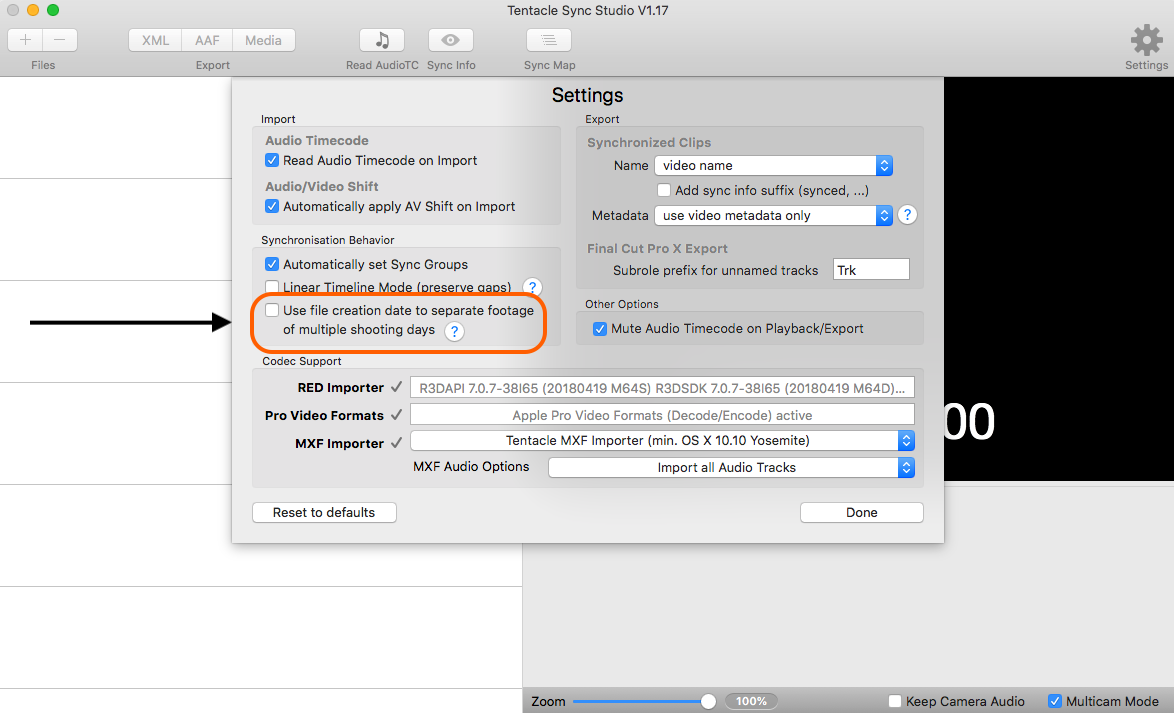Toggle Read Audio Timecode on Import
The image size is (1174, 713).
click(x=272, y=160)
